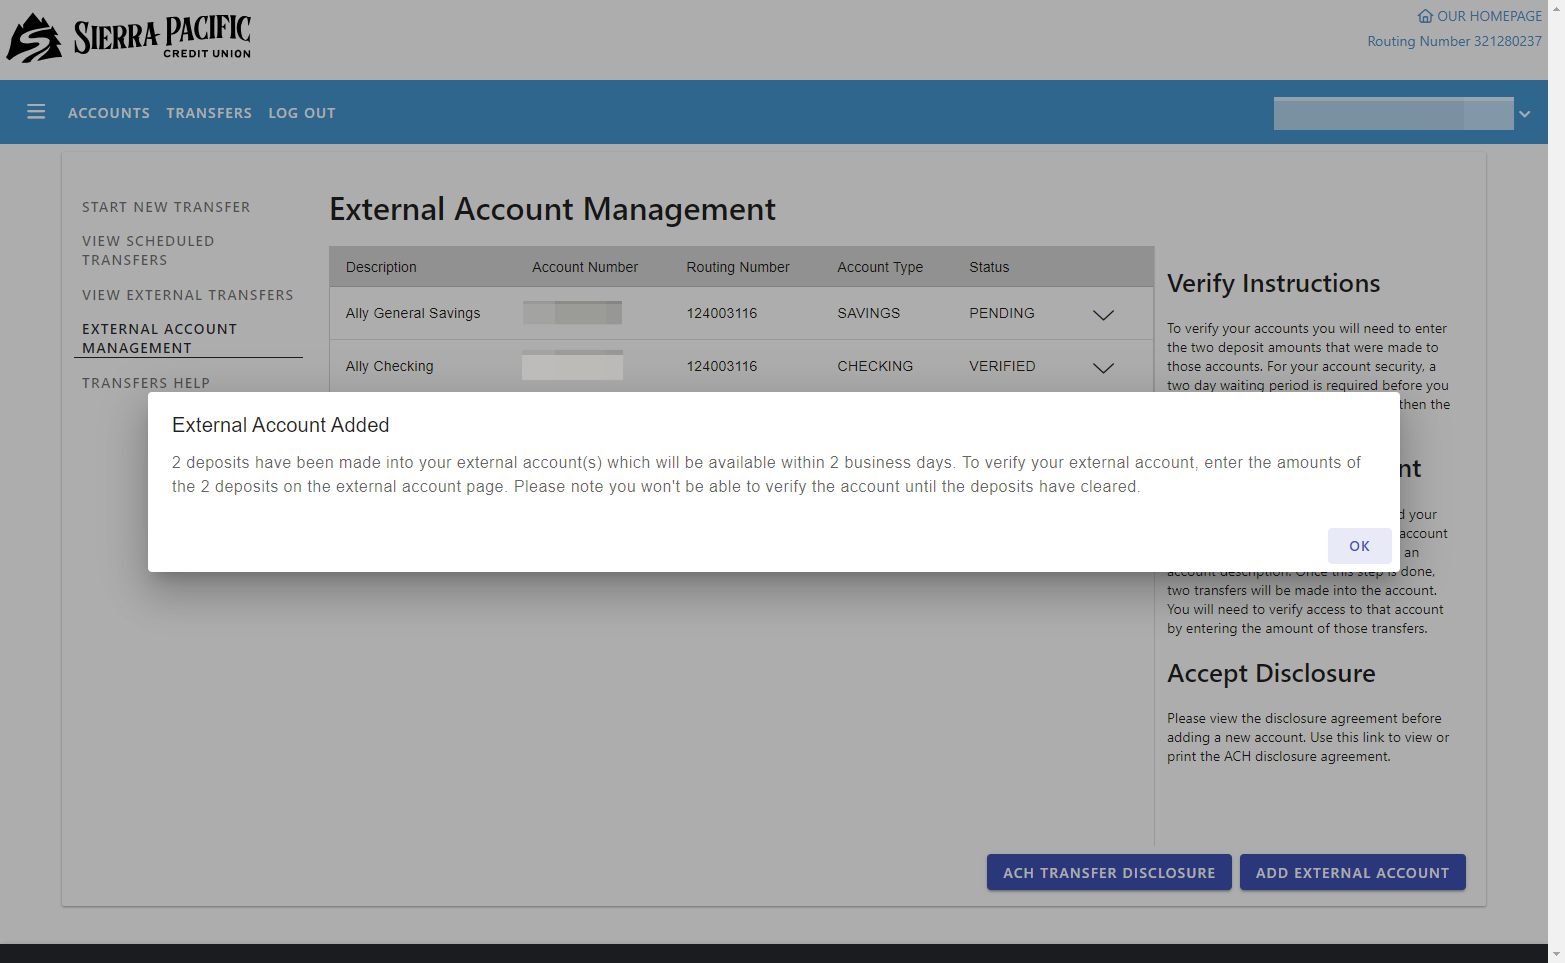Click the Verify Instructions heading
The height and width of the screenshot is (963, 1565).
(1274, 284)
